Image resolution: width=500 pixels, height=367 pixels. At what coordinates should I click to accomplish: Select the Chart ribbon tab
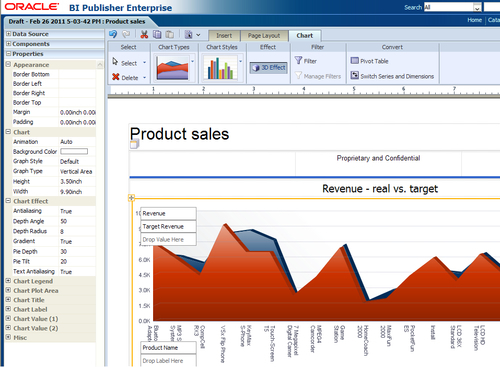[305, 35]
